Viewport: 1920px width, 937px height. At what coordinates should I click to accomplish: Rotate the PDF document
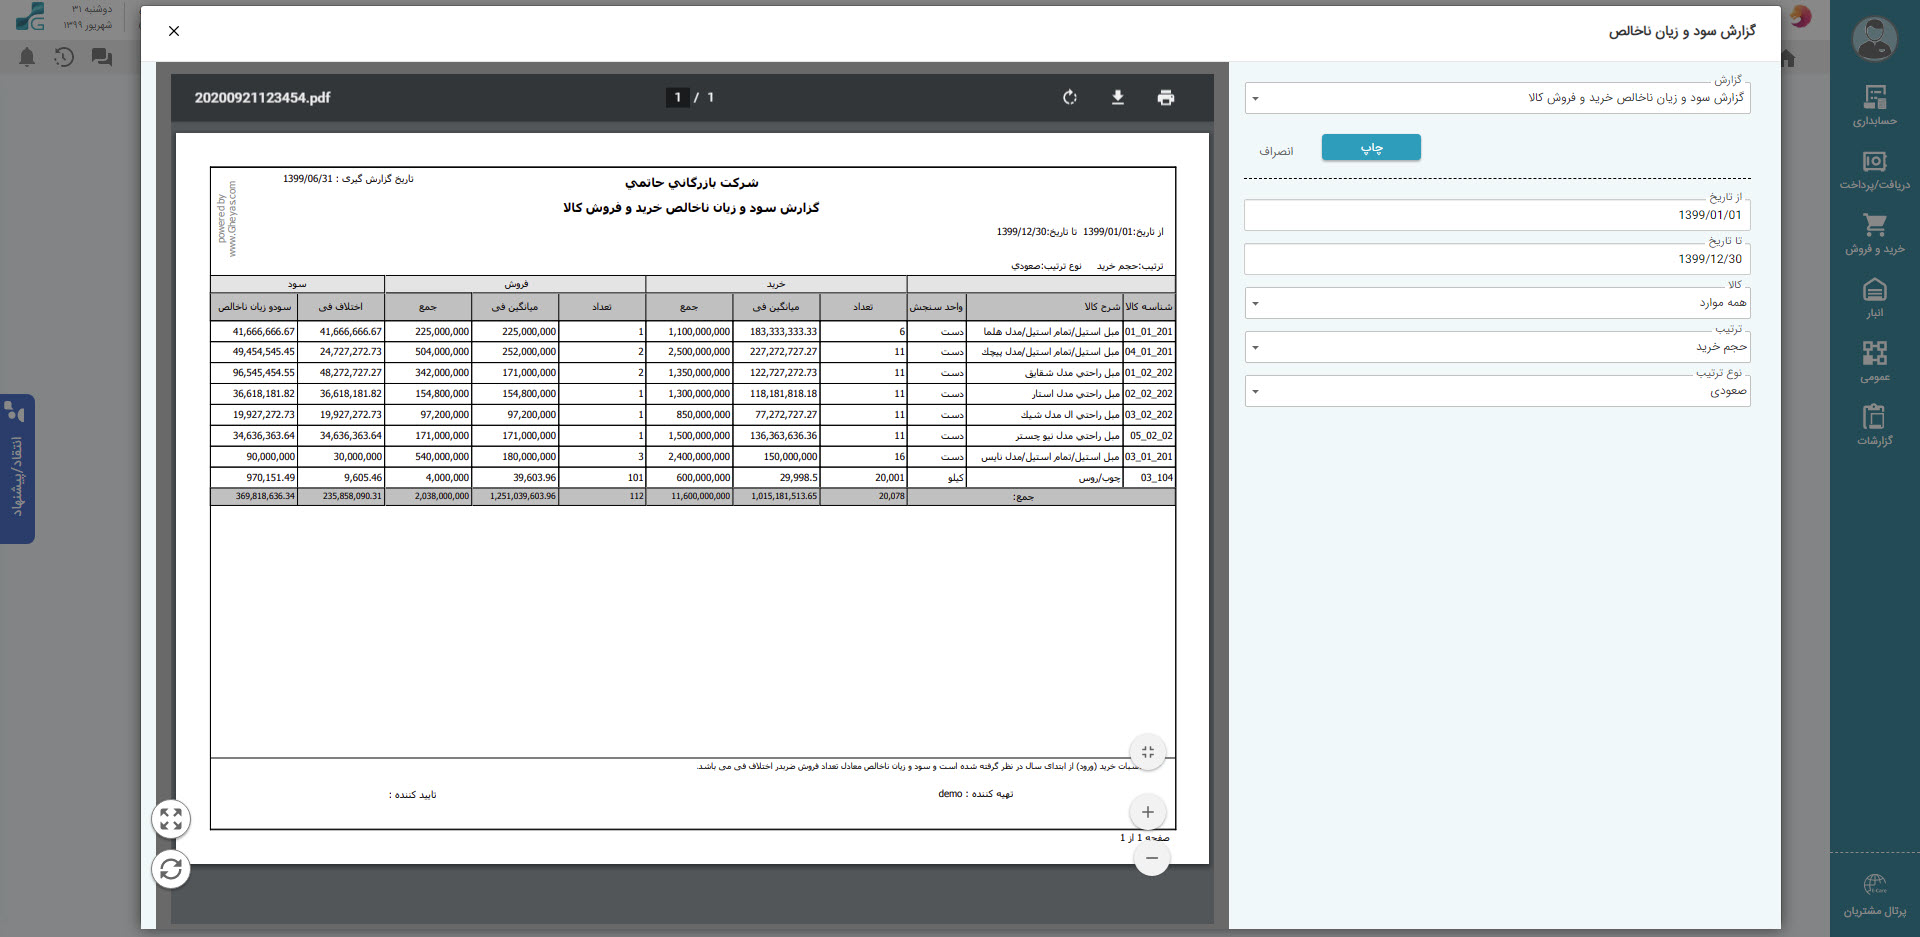pyautogui.click(x=1070, y=98)
